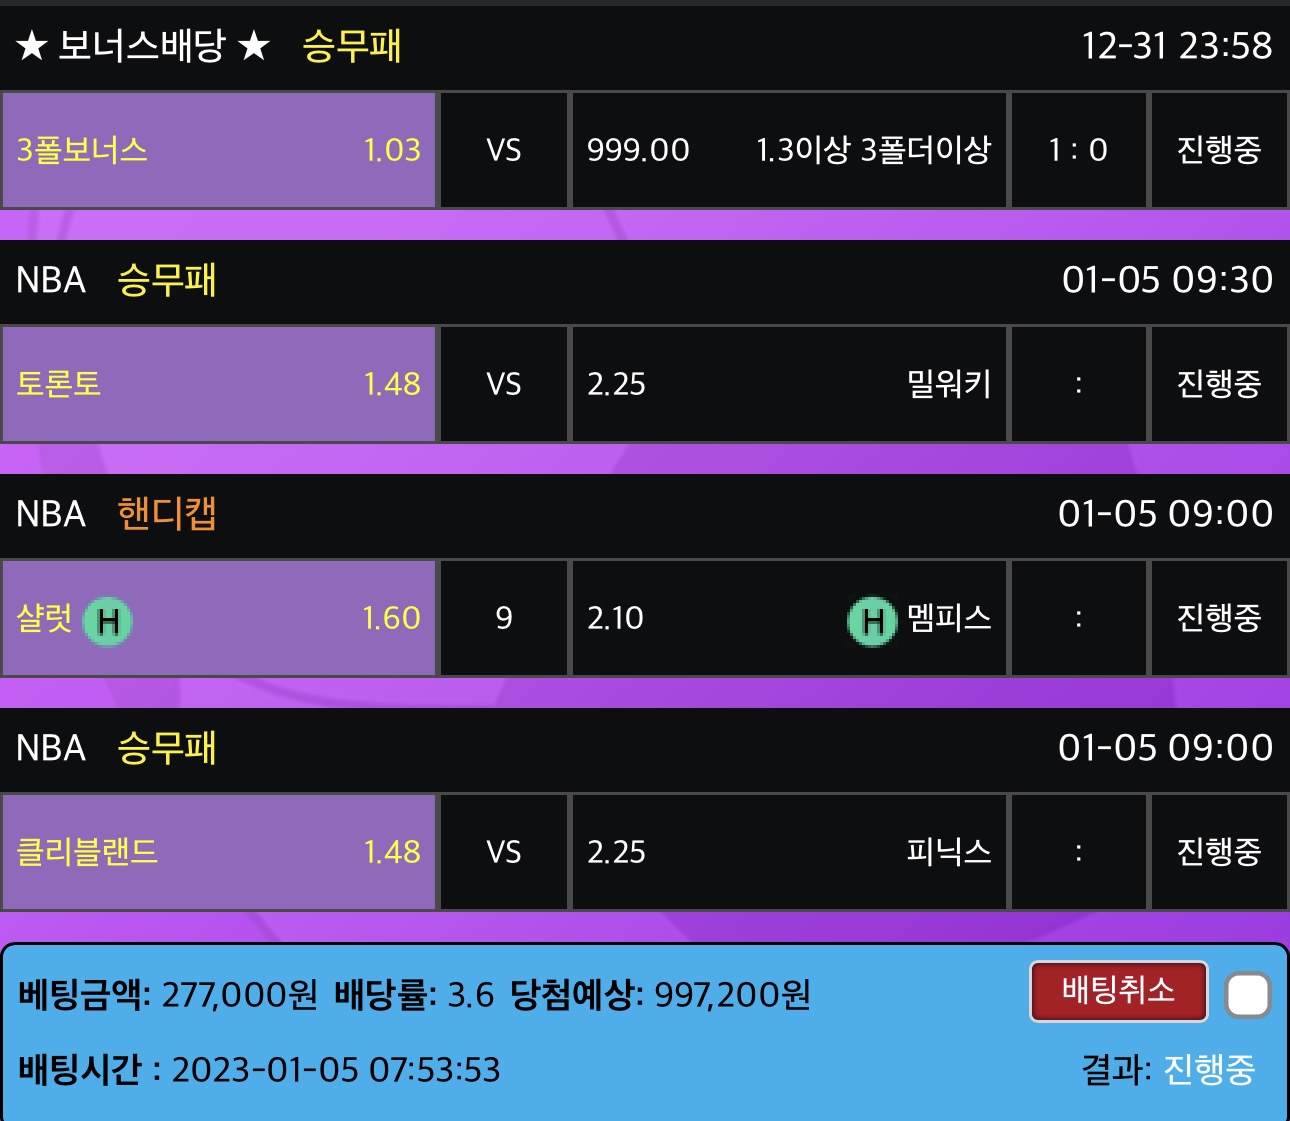Viewport: 1290px width, 1121px height.
Task: Click the 3폴보너스 1.03 bonus cell
Action: pyautogui.click(x=218, y=150)
